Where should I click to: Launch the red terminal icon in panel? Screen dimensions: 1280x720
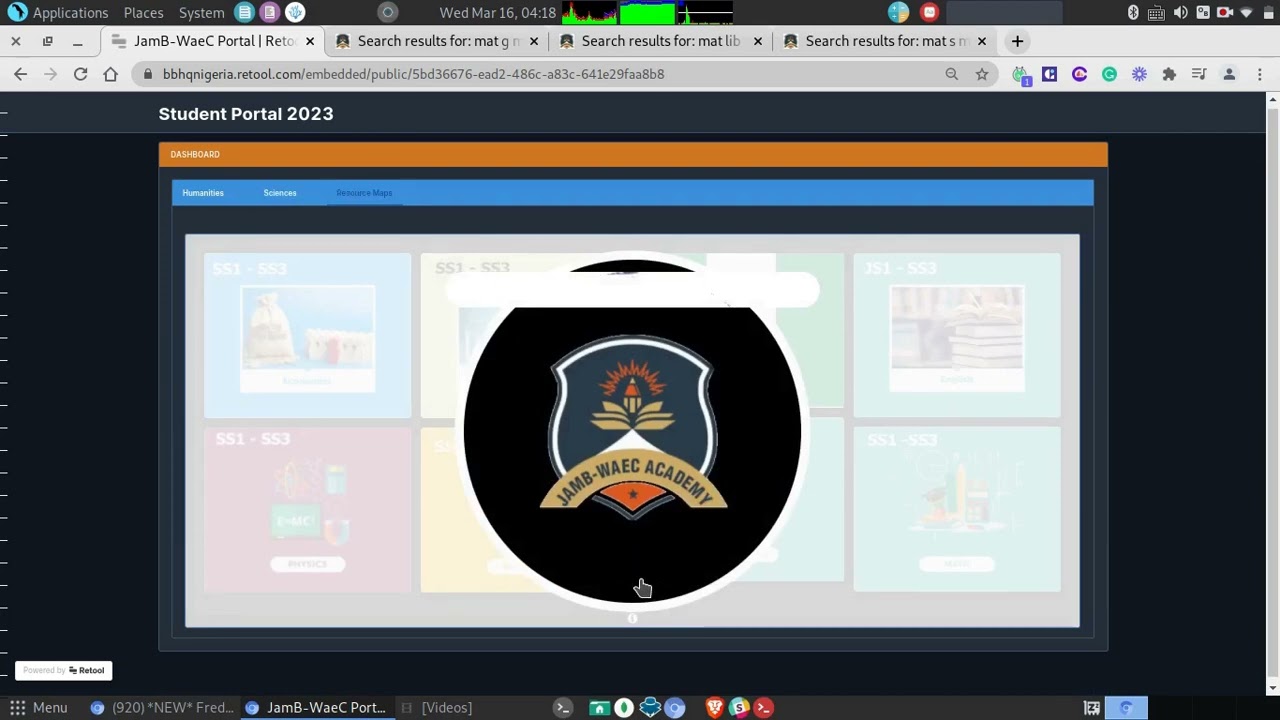click(763, 707)
